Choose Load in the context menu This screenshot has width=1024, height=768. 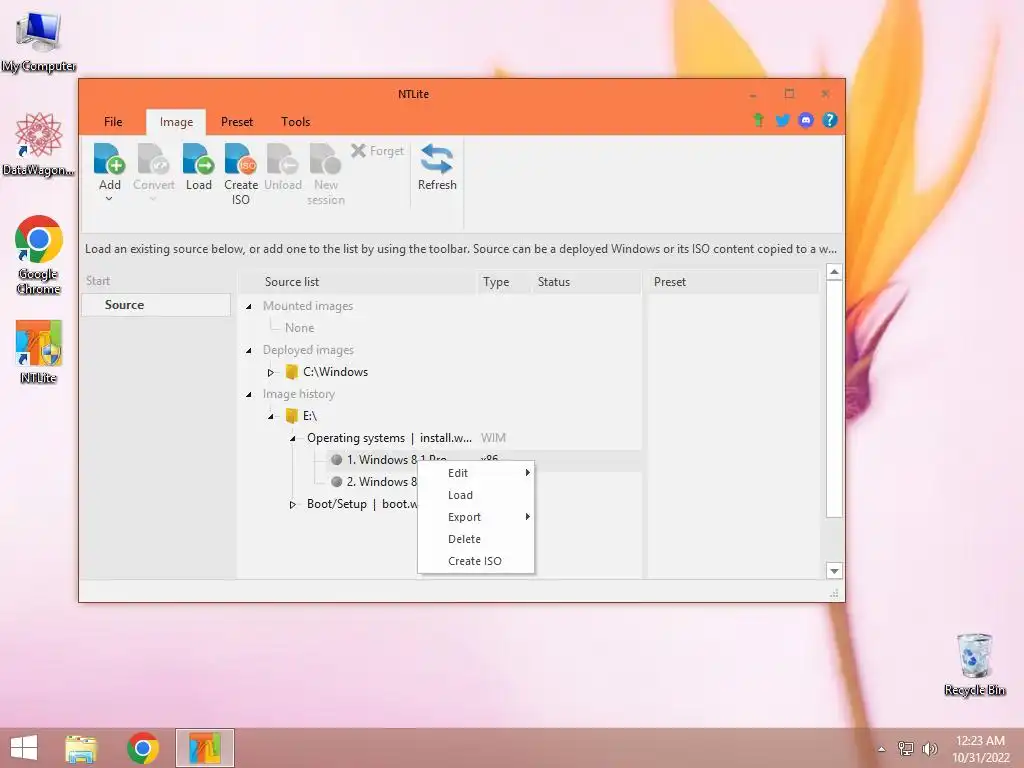(x=476, y=495)
